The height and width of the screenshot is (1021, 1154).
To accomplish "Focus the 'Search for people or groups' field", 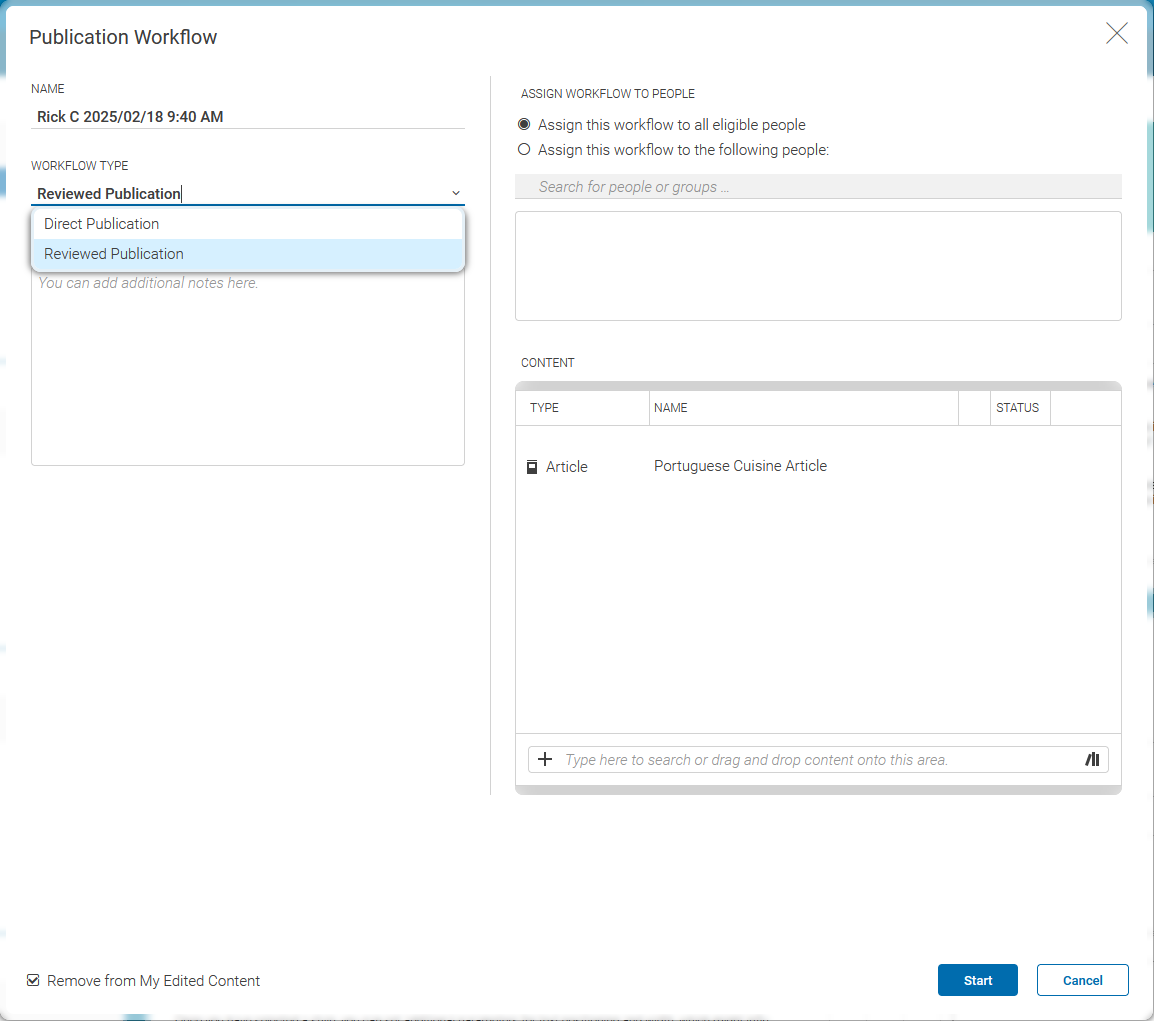I will (817, 187).
